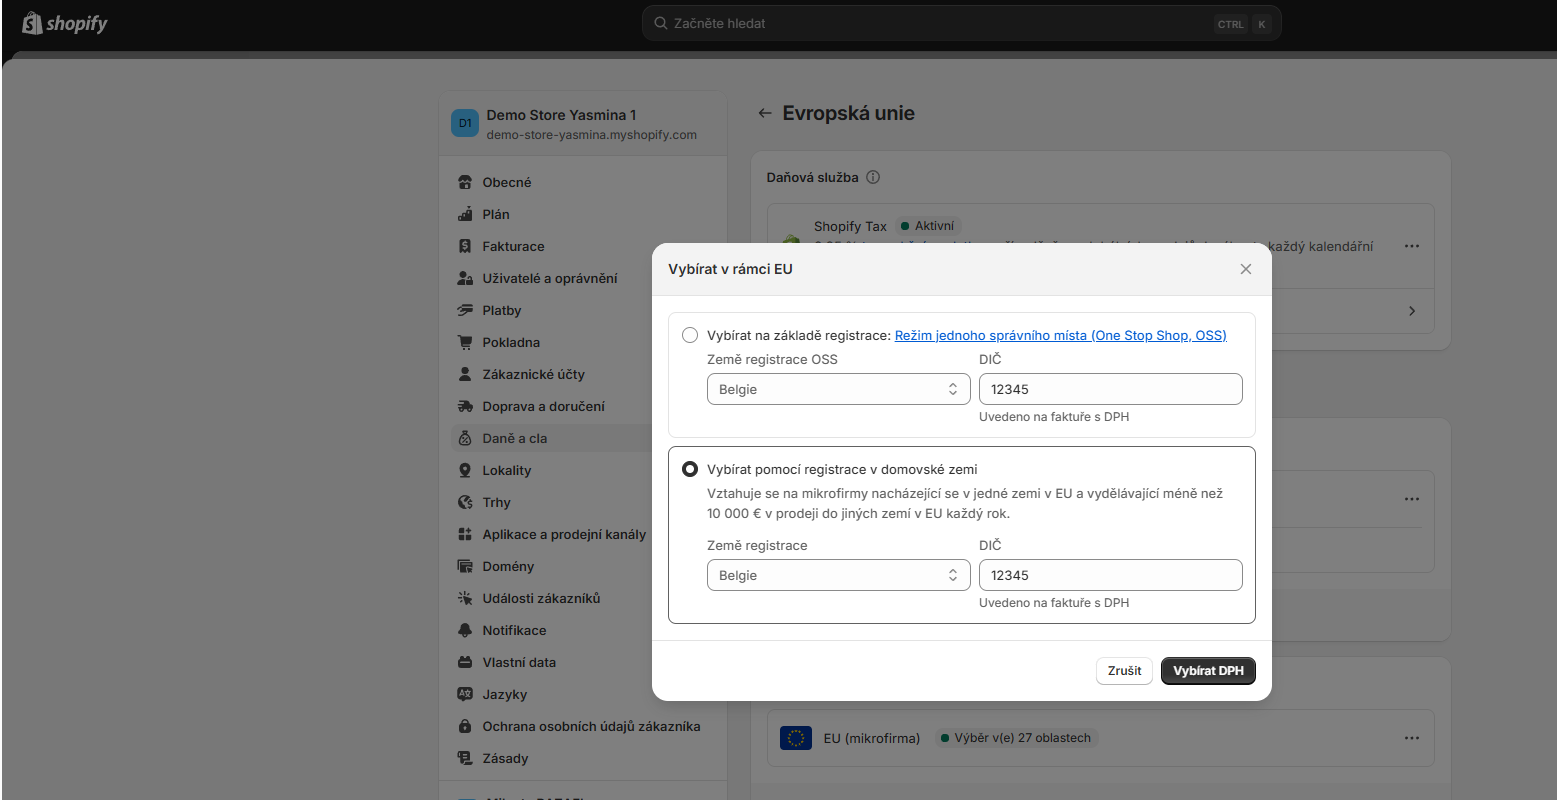Click the Notifikace bell icon
Image resolution: width=1557 pixels, height=800 pixels.
[465, 630]
